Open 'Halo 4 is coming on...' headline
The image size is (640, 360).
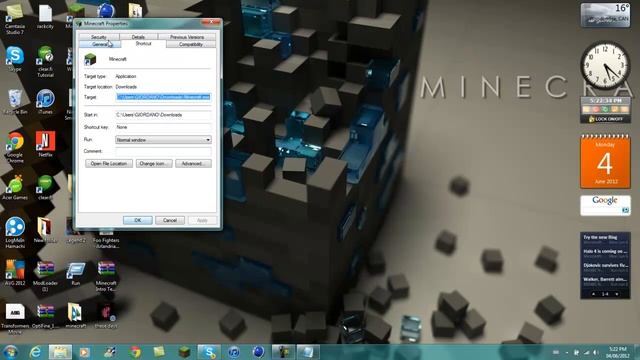605,251
